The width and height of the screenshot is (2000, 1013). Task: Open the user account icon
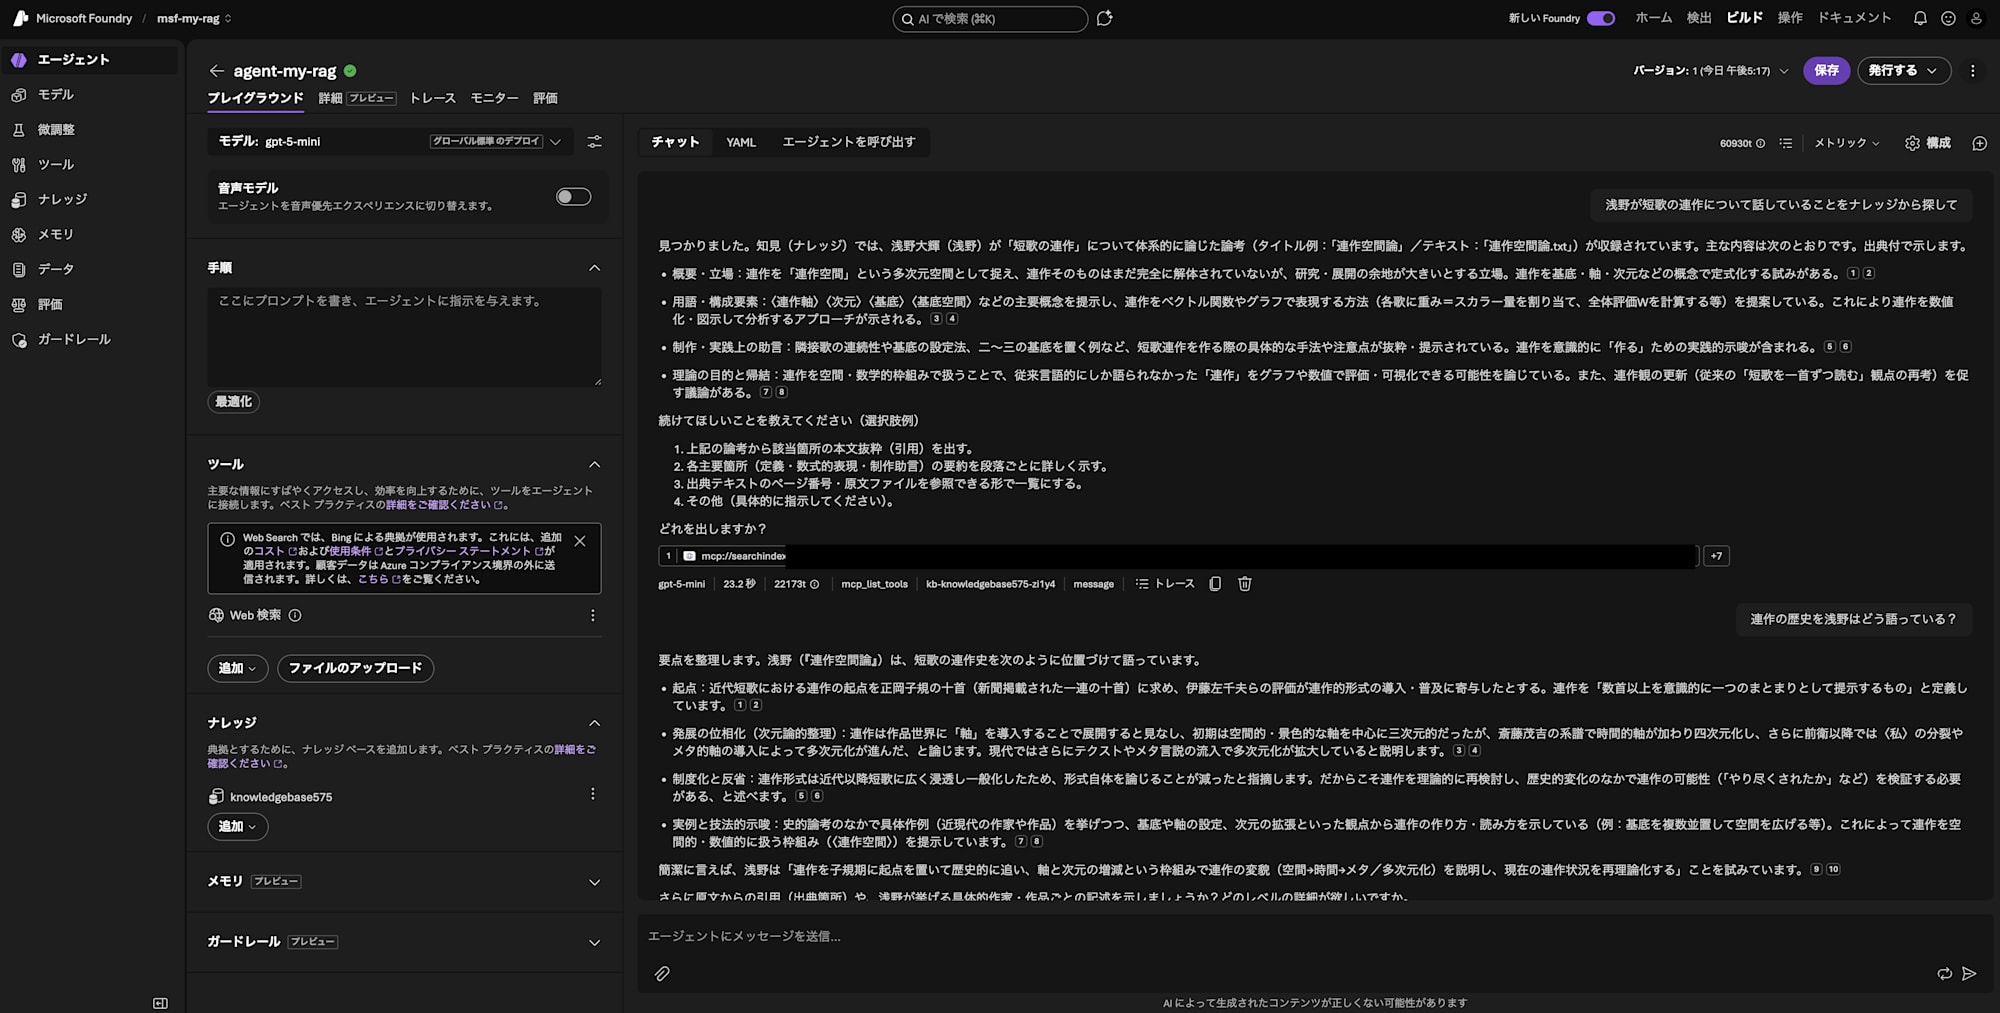coord(1976,18)
